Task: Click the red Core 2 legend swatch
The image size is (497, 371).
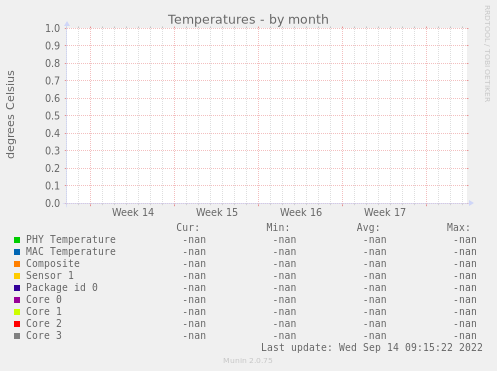Action: click(17, 324)
